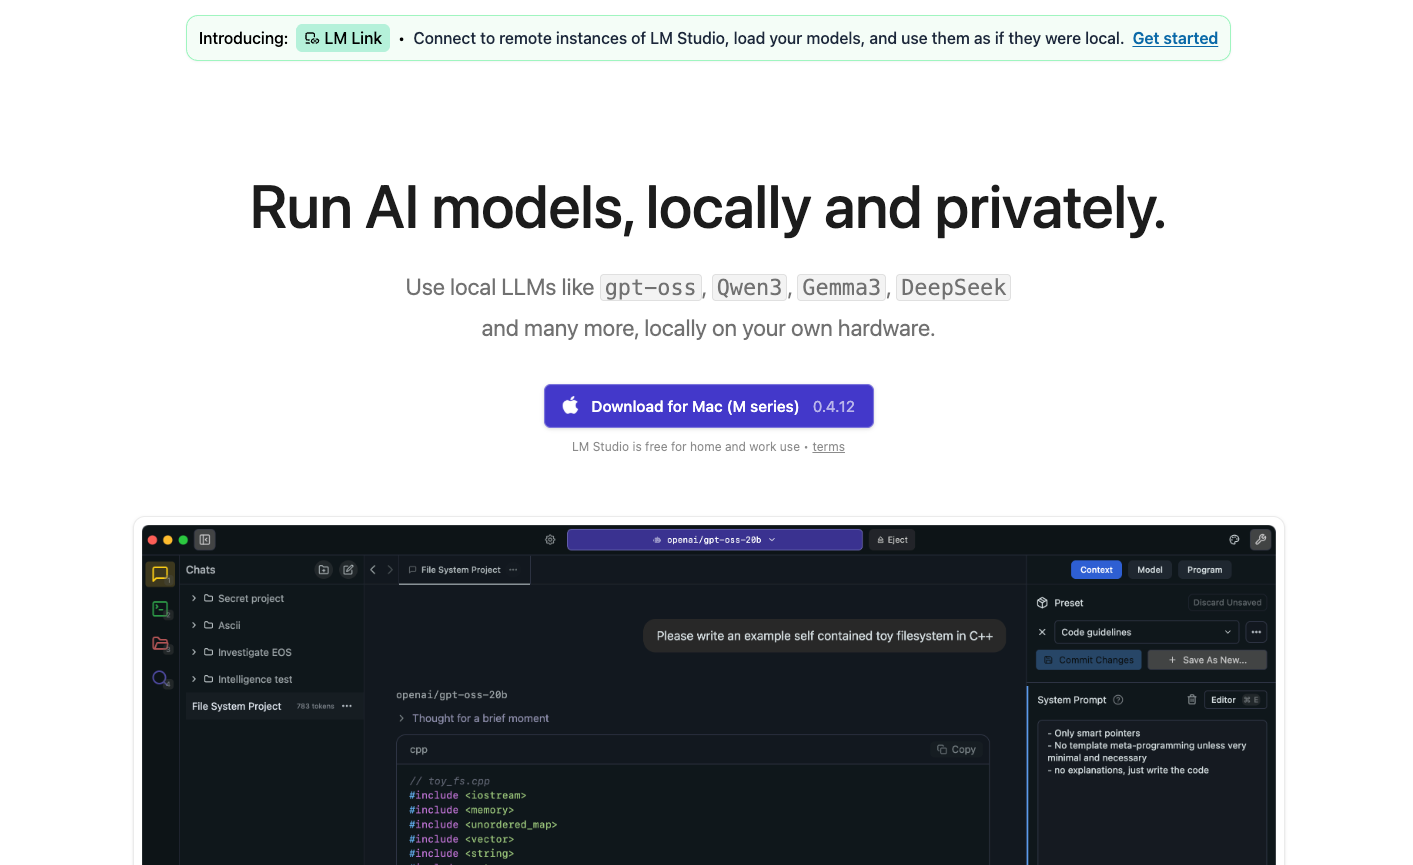Open the Code guidelines preset dropdown

1145,631
